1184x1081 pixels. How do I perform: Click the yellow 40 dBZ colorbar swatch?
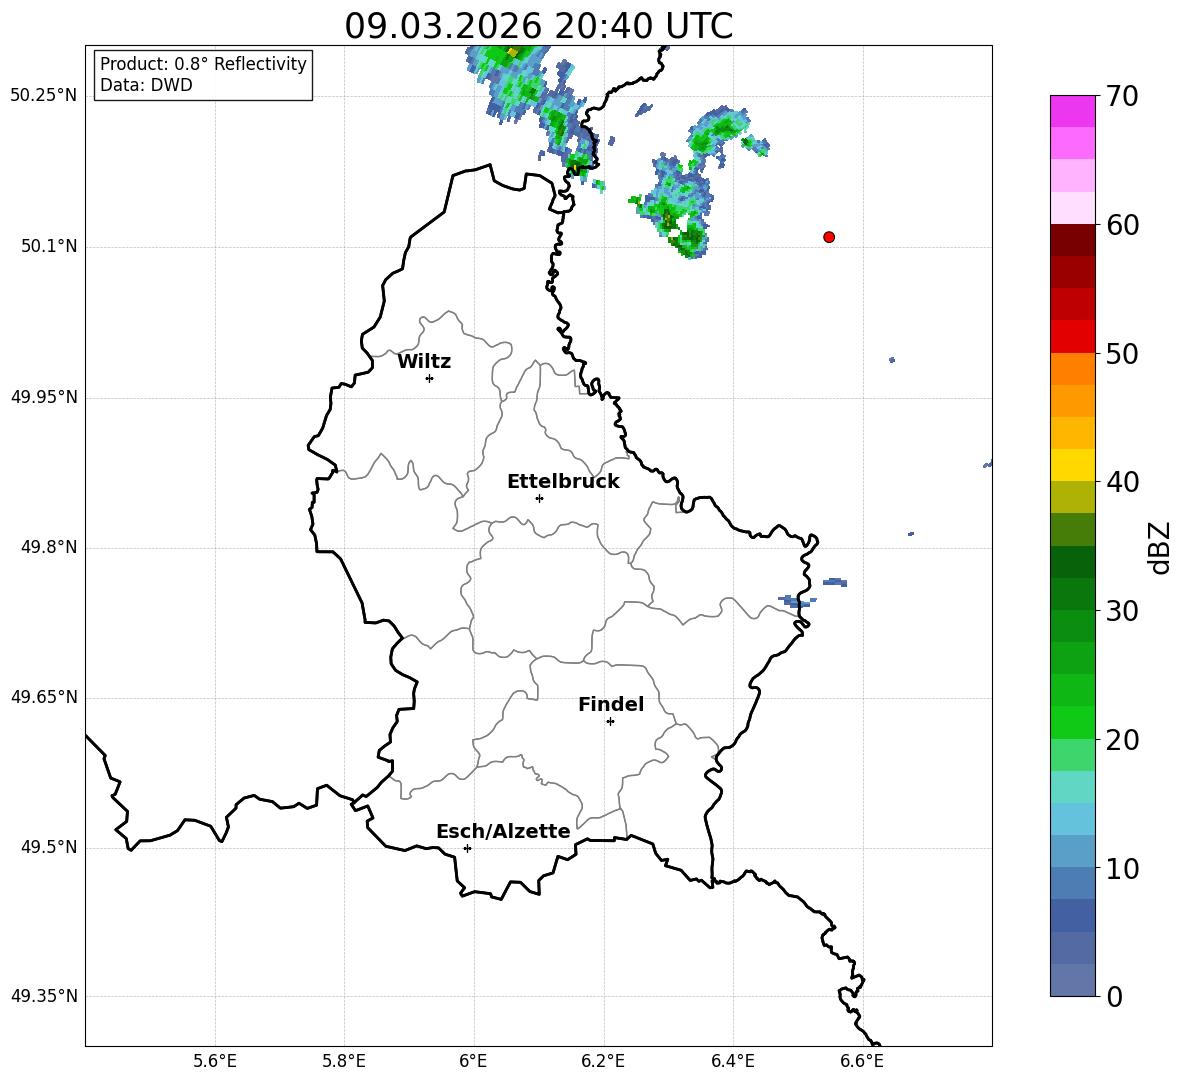coord(1073,465)
